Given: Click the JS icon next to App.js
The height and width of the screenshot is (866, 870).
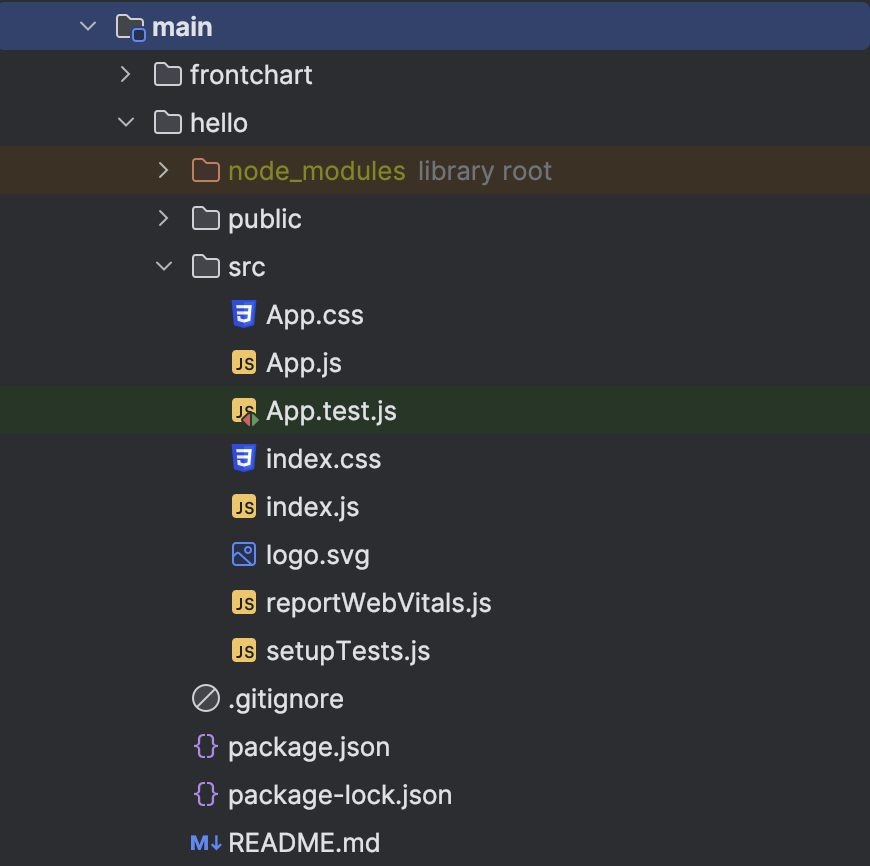Looking at the screenshot, I should coord(243,363).
